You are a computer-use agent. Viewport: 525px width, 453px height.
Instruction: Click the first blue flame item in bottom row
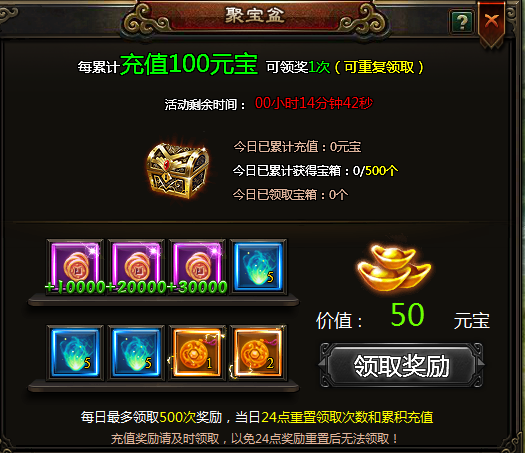[x=75, y=353]
